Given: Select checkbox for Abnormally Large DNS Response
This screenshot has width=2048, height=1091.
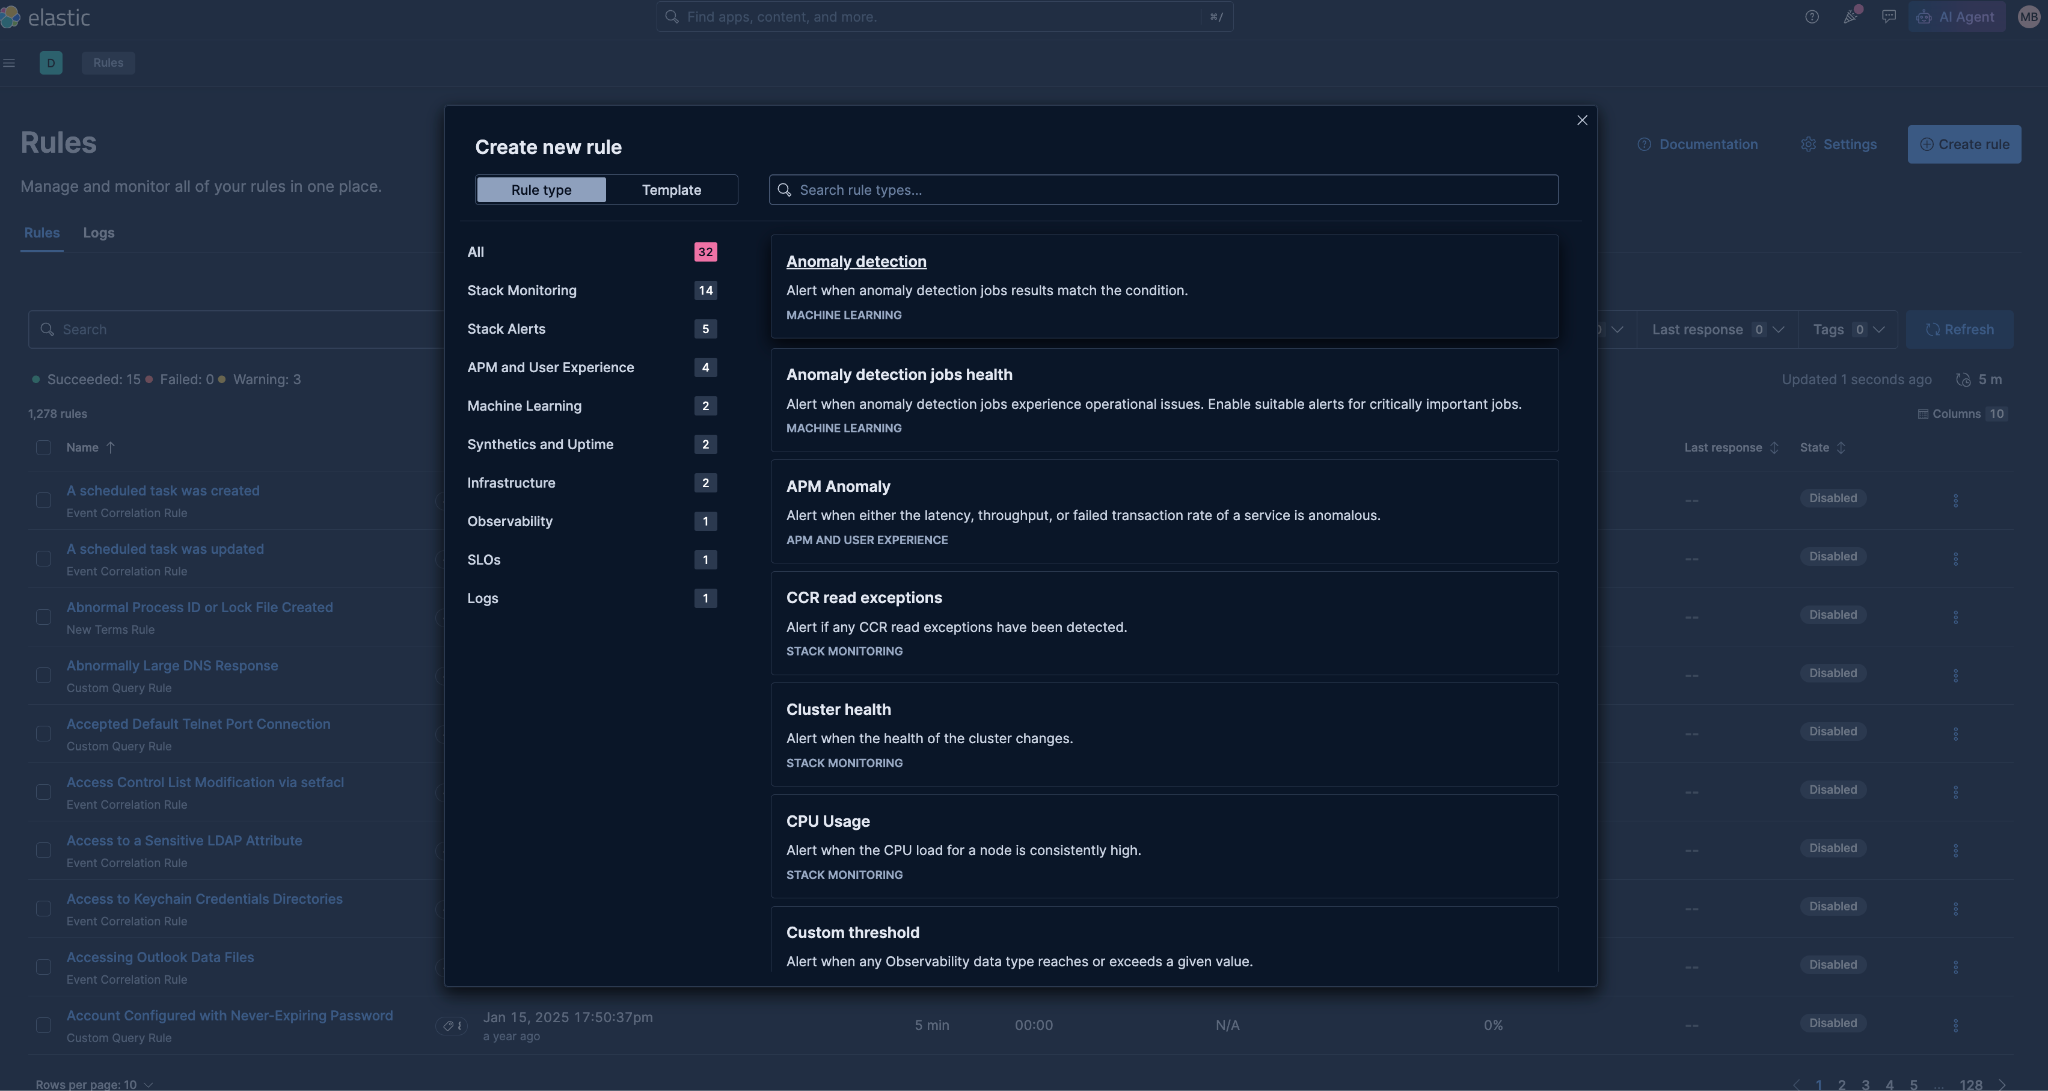Looking at the screenshot, I should click(x=43, y=675).
